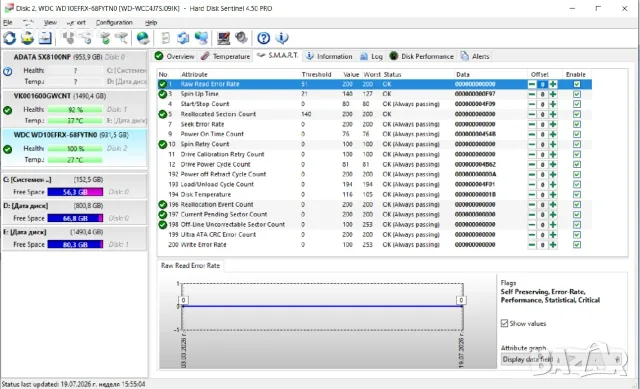
Task: Toggle the Show values checkbox
Action: pos(504,323)
